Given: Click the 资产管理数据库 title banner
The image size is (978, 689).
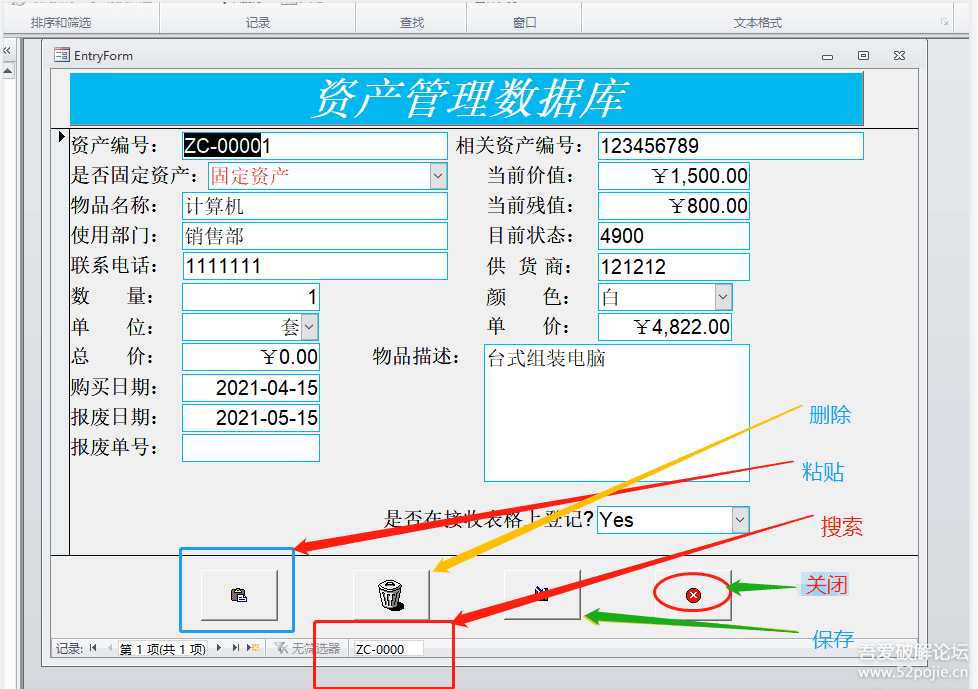Looking at the screenshot, I should coord(467,99).
